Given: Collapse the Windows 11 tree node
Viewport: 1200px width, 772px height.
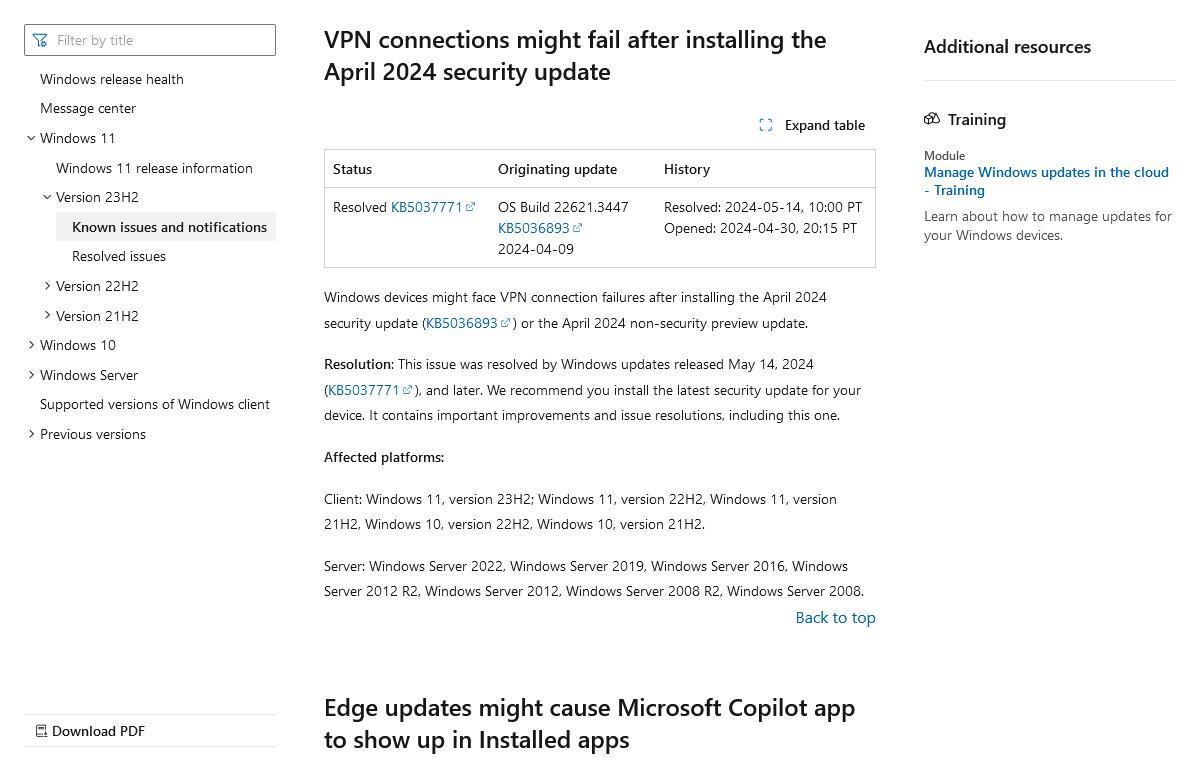Looking at the screenshot, I should click(x=31, y=138).
